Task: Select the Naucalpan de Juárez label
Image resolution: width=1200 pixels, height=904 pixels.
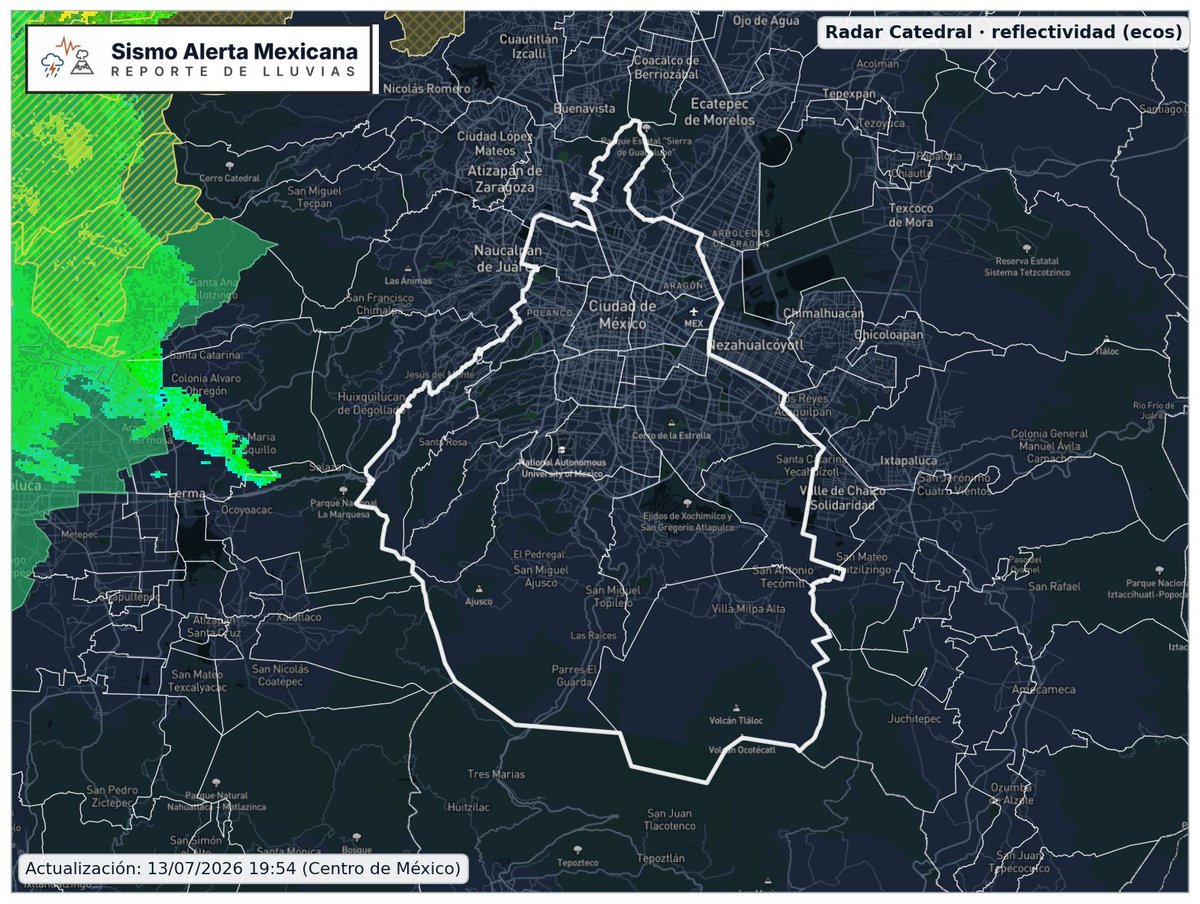Action: click(509, 258)
